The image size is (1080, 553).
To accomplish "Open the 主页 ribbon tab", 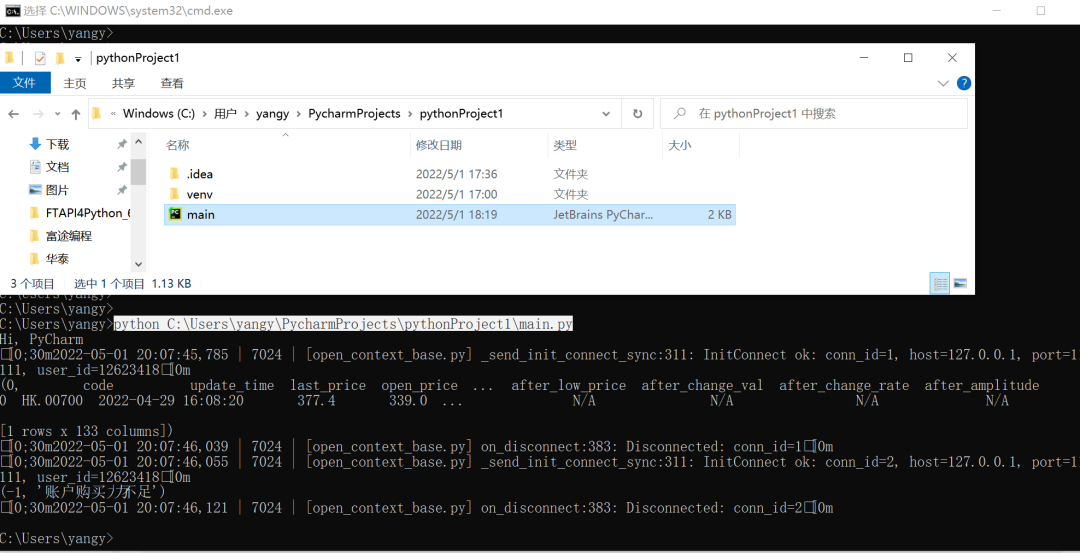I will [75, 83].
